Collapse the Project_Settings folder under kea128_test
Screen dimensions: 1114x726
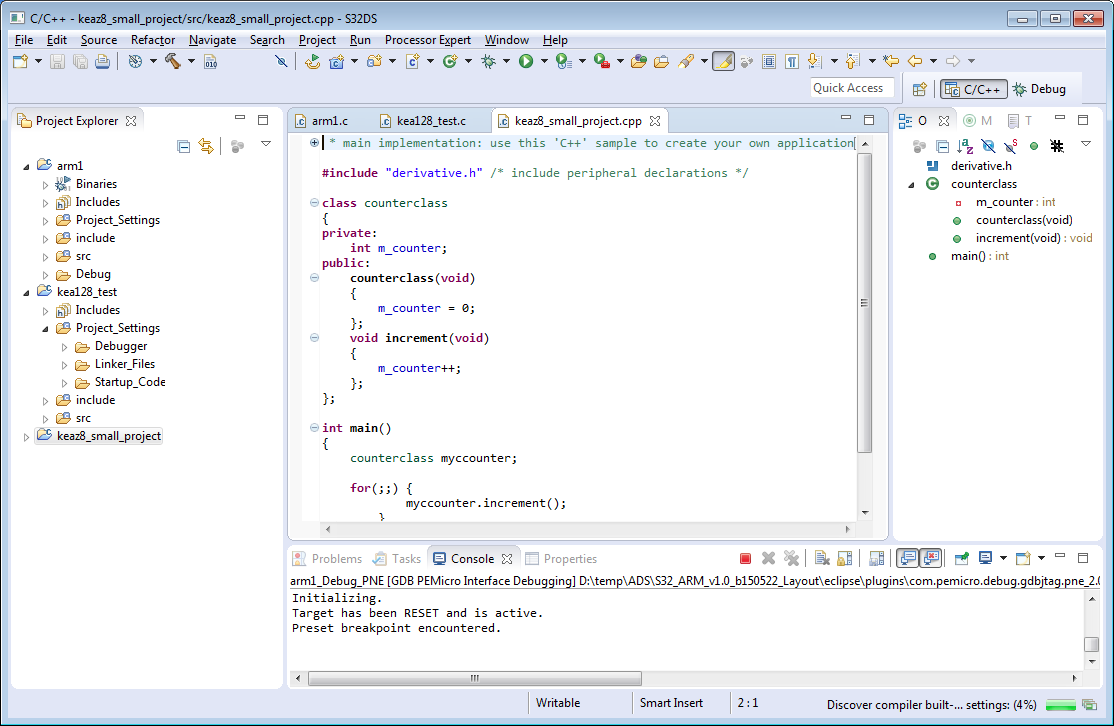pos(45,328)
